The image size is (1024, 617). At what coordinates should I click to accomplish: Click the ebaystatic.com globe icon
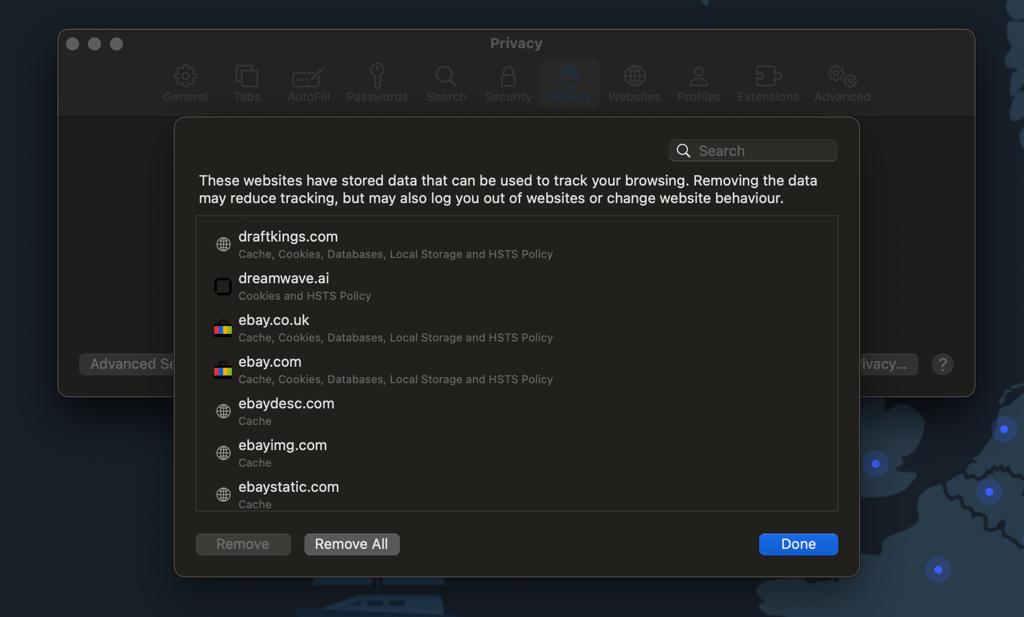(223, 495)
